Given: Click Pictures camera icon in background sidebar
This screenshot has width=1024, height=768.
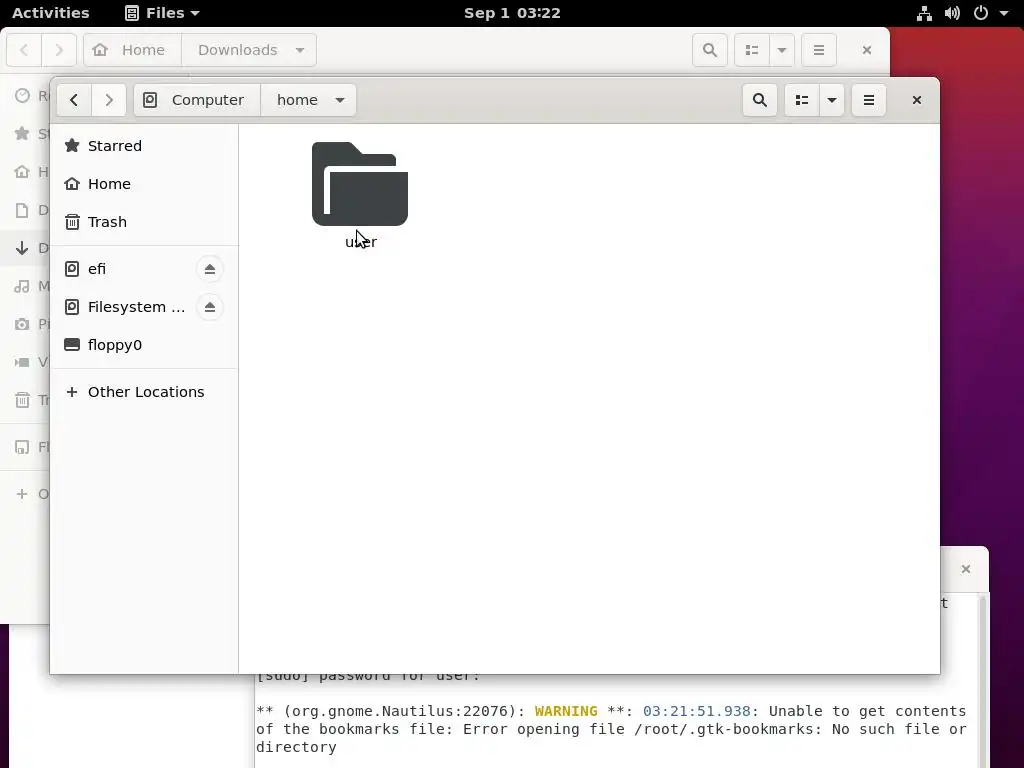Looking at the screenshot, I should coord(22,324).
